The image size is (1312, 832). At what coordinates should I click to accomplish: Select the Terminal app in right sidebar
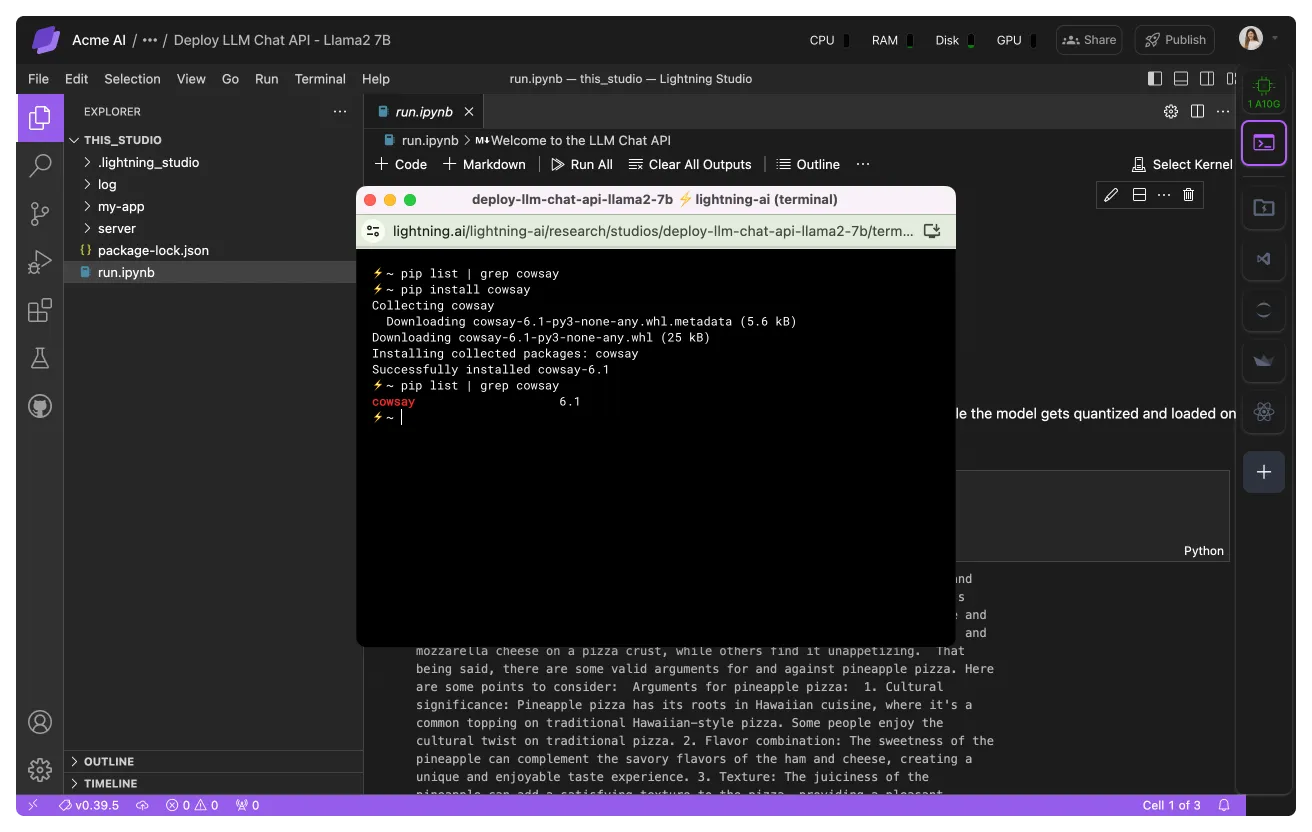coord(1264,143)
